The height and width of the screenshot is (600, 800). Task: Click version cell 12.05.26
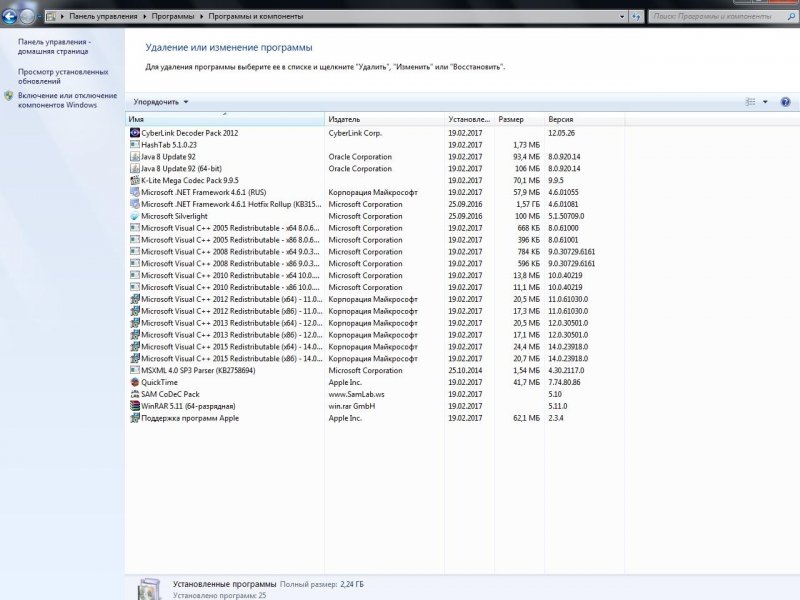tap(561, 133)
